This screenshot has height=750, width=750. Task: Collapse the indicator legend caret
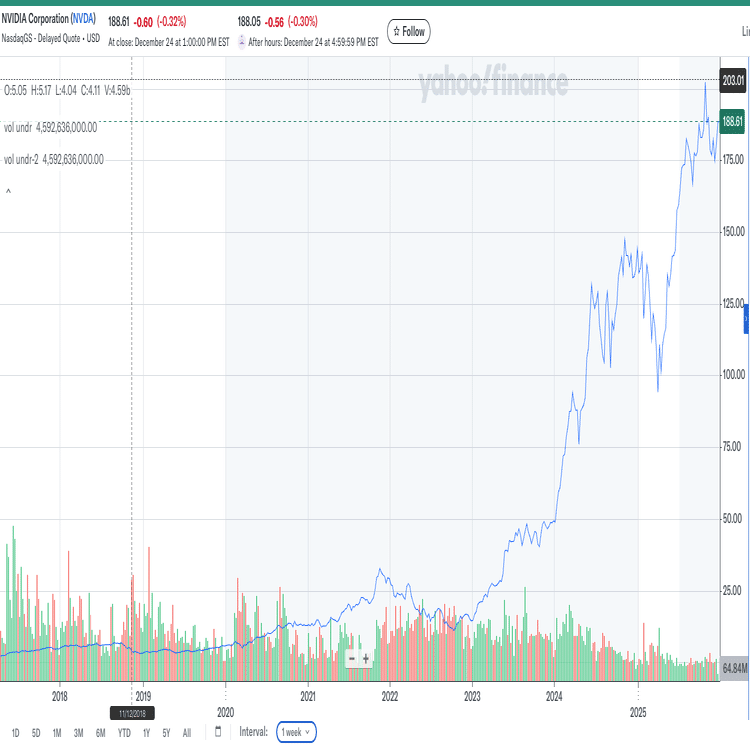pyautogui.click(x=8, y=191)
